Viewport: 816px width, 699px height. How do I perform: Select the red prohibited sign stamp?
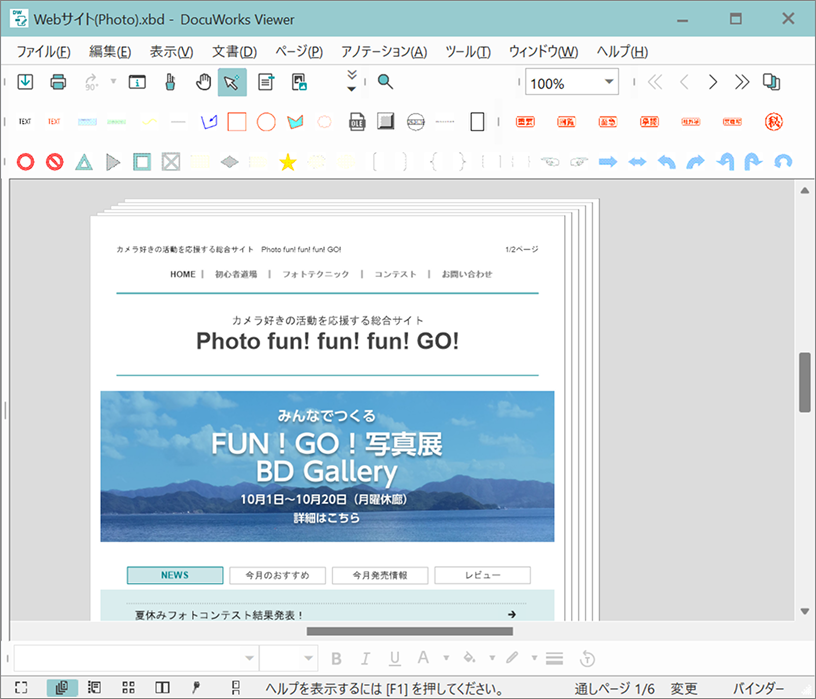click(55, 162)
